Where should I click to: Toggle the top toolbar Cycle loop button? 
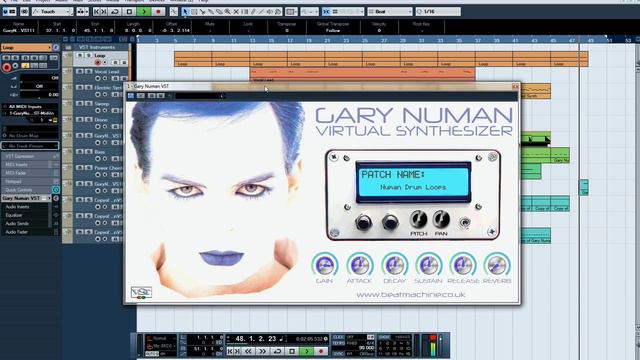tap(115, 12)
